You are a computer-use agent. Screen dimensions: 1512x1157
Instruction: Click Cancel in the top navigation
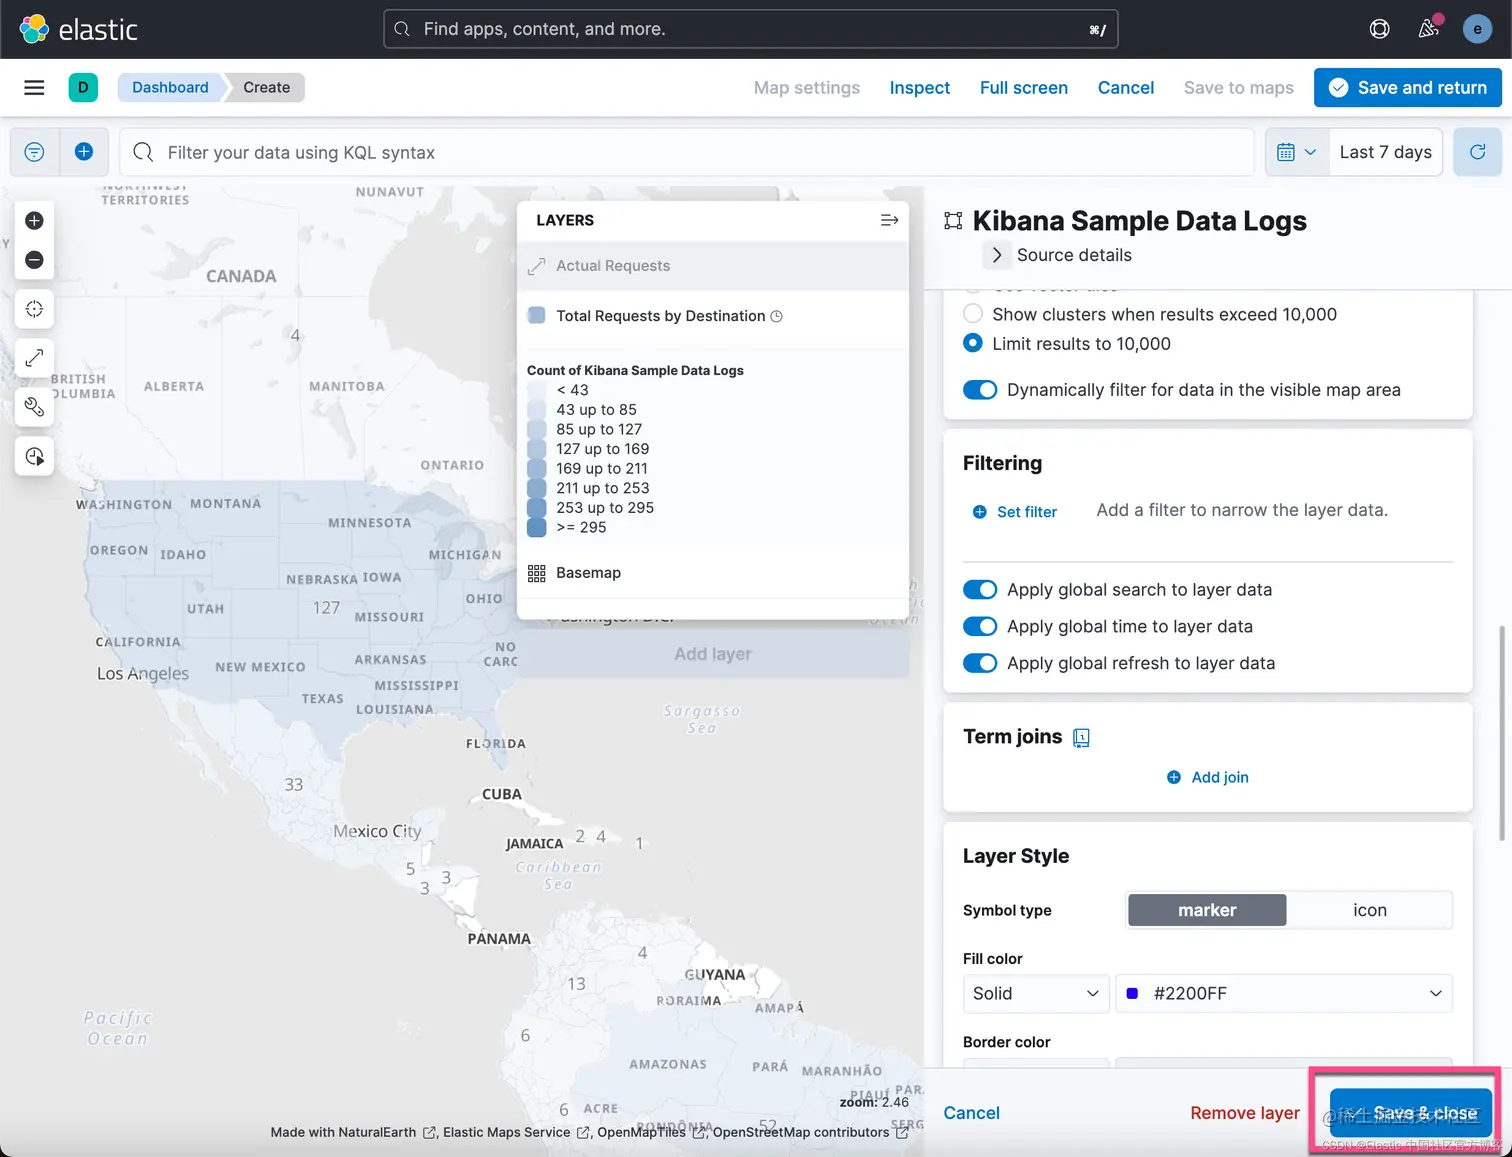1125,88
